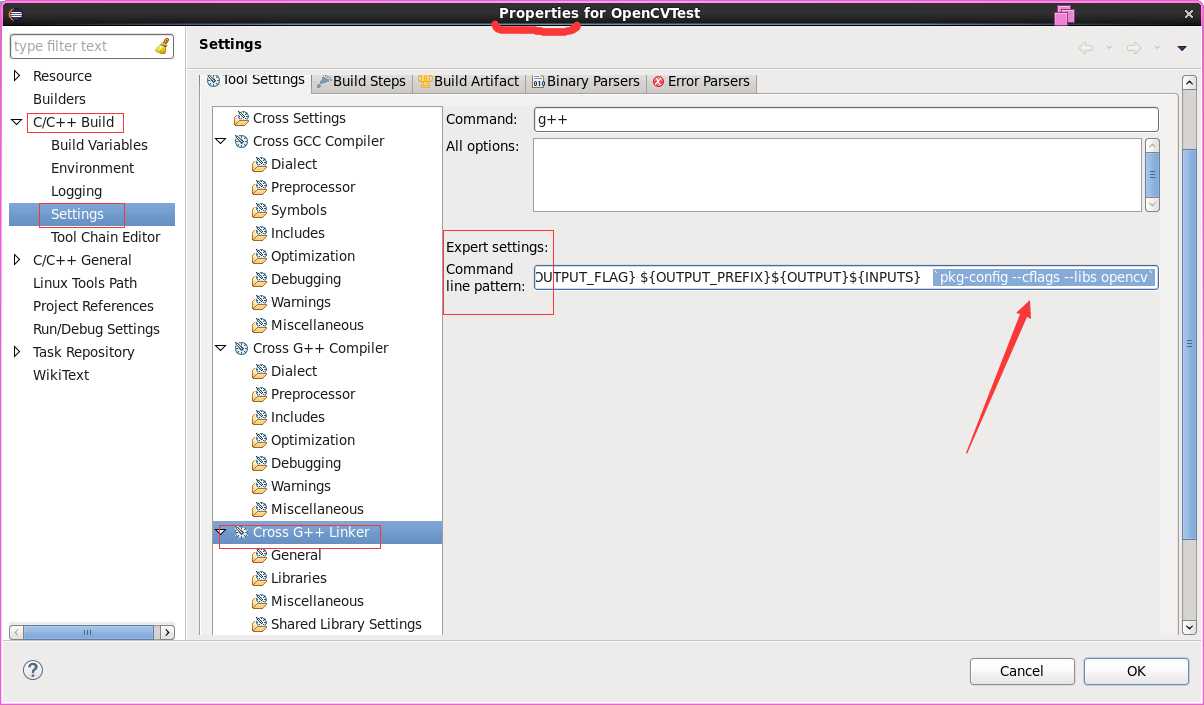Open the view menu triangle in Settings header
This screenshot has height=705, width=1204.
[x=1181, y=48]
